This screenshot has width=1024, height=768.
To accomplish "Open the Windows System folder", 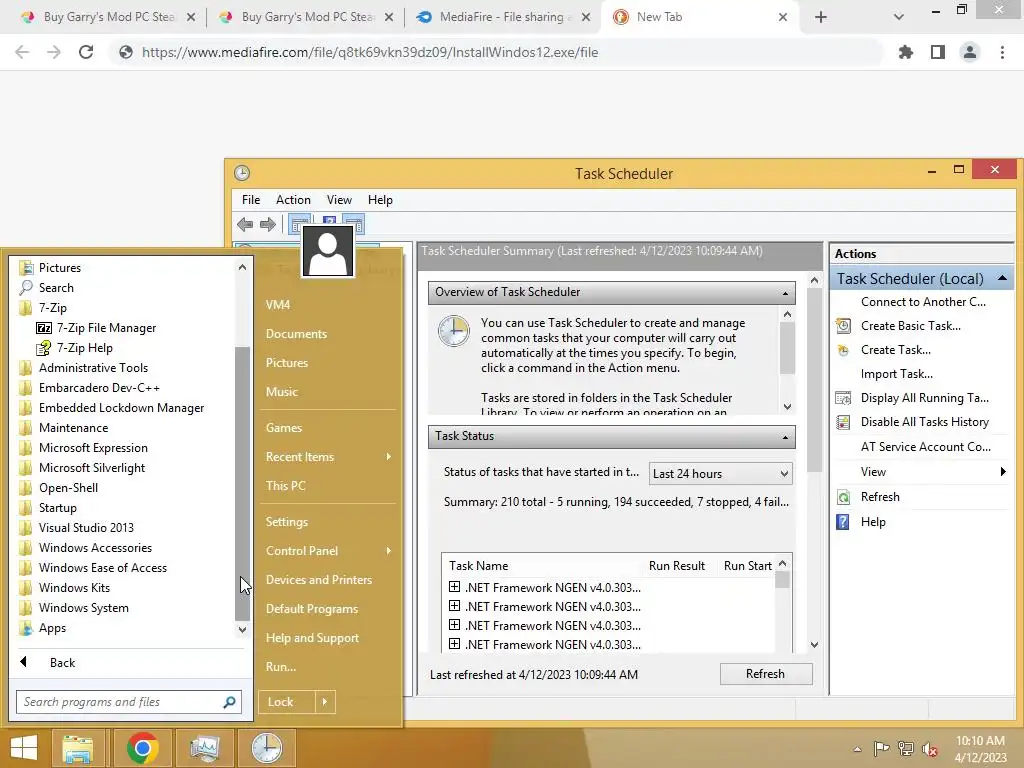I will point(84,608).
